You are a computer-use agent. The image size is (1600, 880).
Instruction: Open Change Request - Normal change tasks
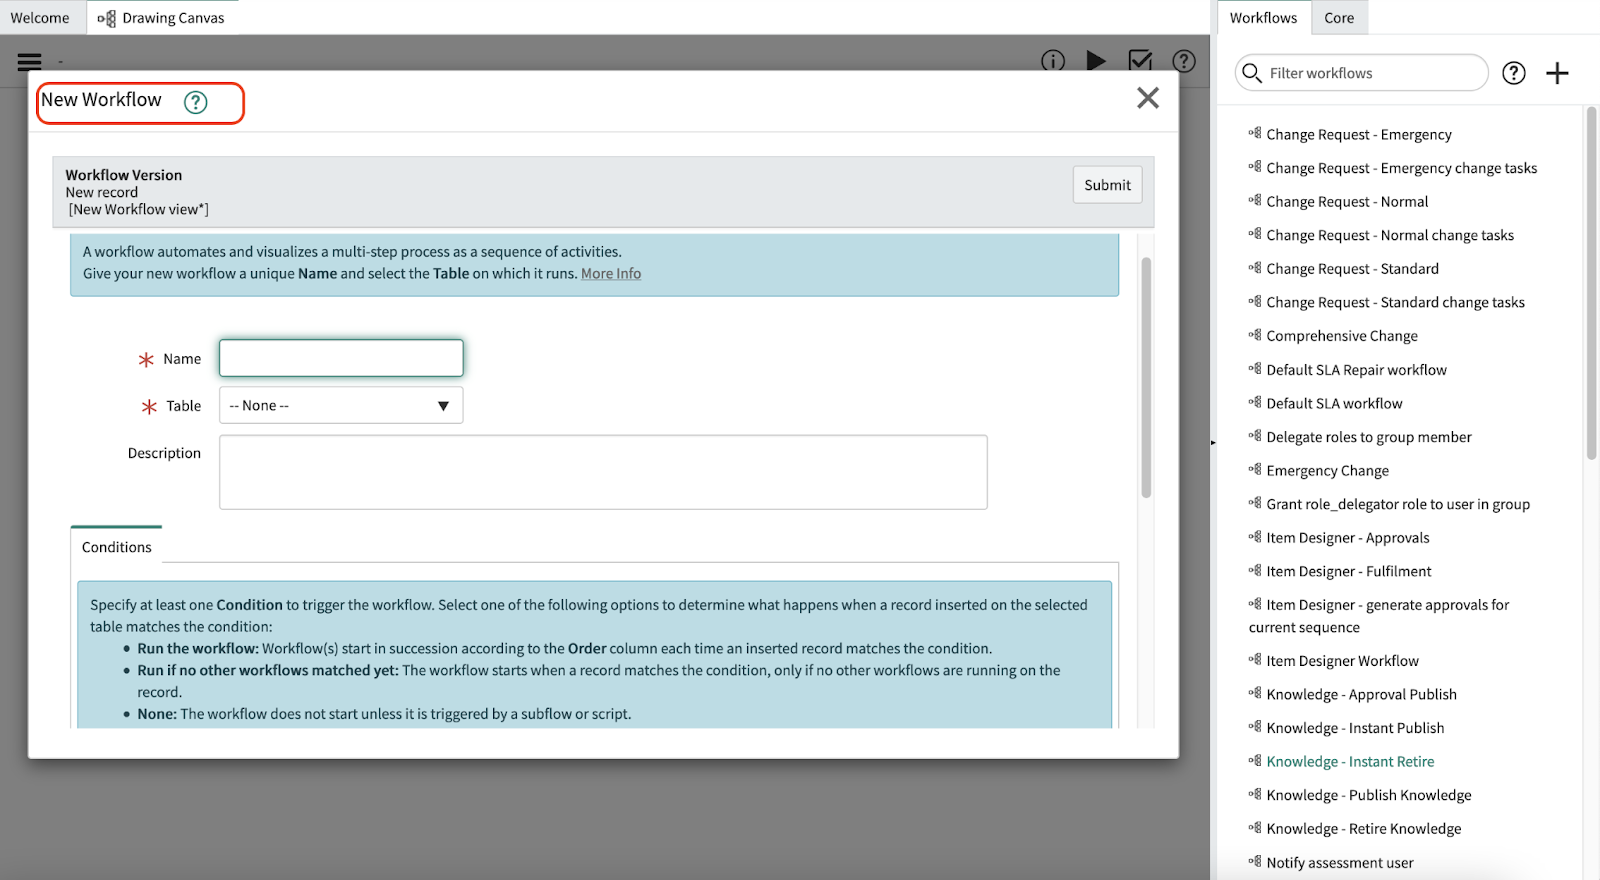pos(1390,235)
